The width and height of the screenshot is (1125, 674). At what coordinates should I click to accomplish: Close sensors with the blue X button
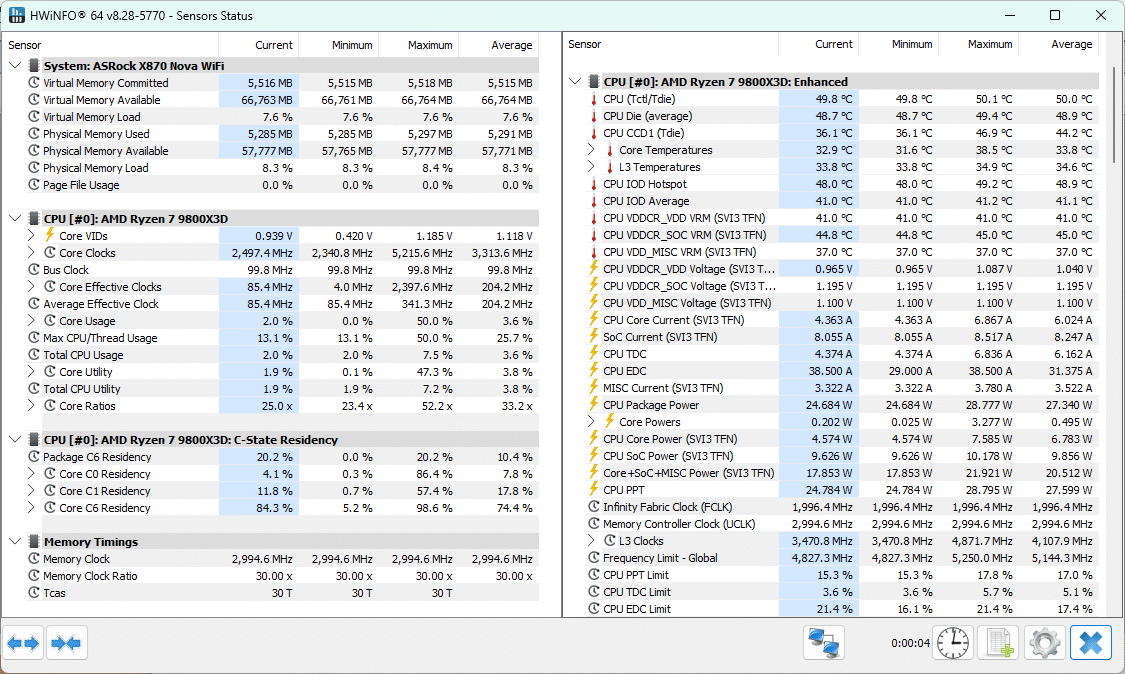[x=1091, y=642]
